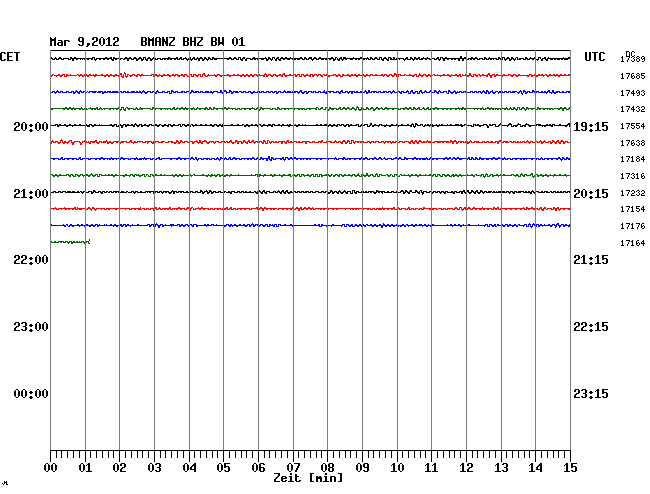The image size is (650, 494).
Task: Click the x-axis minute label "07"
Action: point(293,468)
